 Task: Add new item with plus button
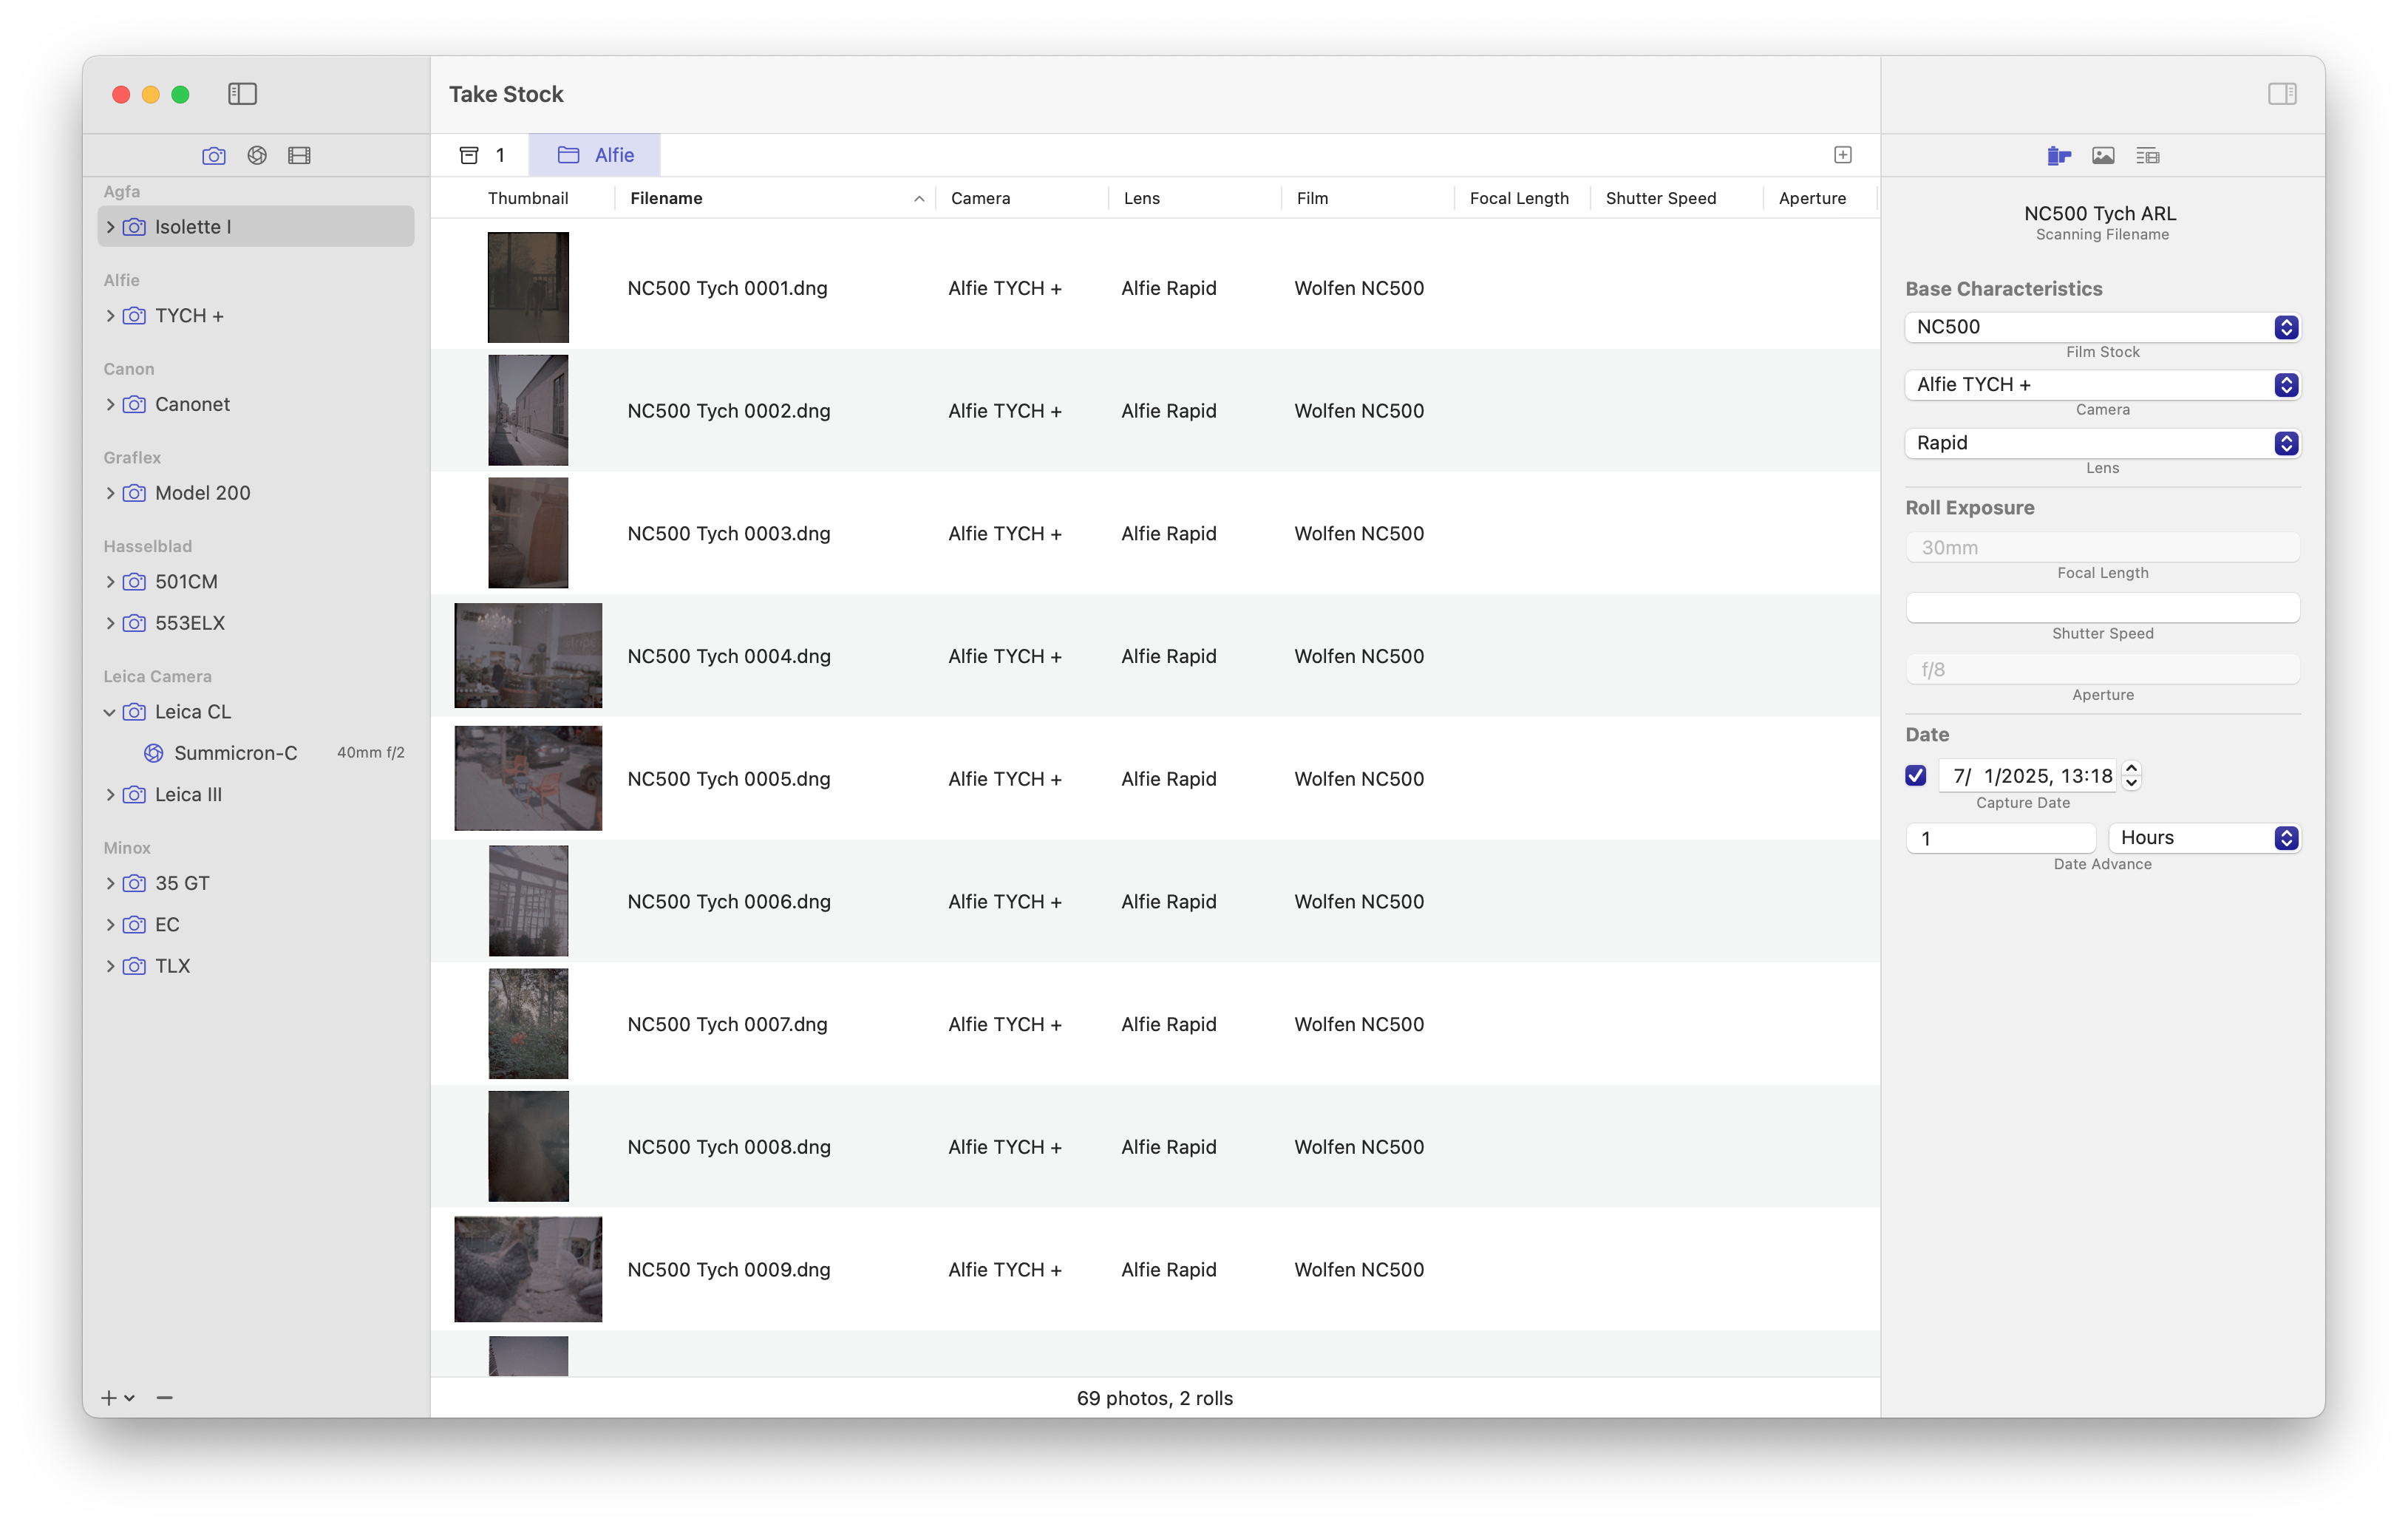(109, 1397)
